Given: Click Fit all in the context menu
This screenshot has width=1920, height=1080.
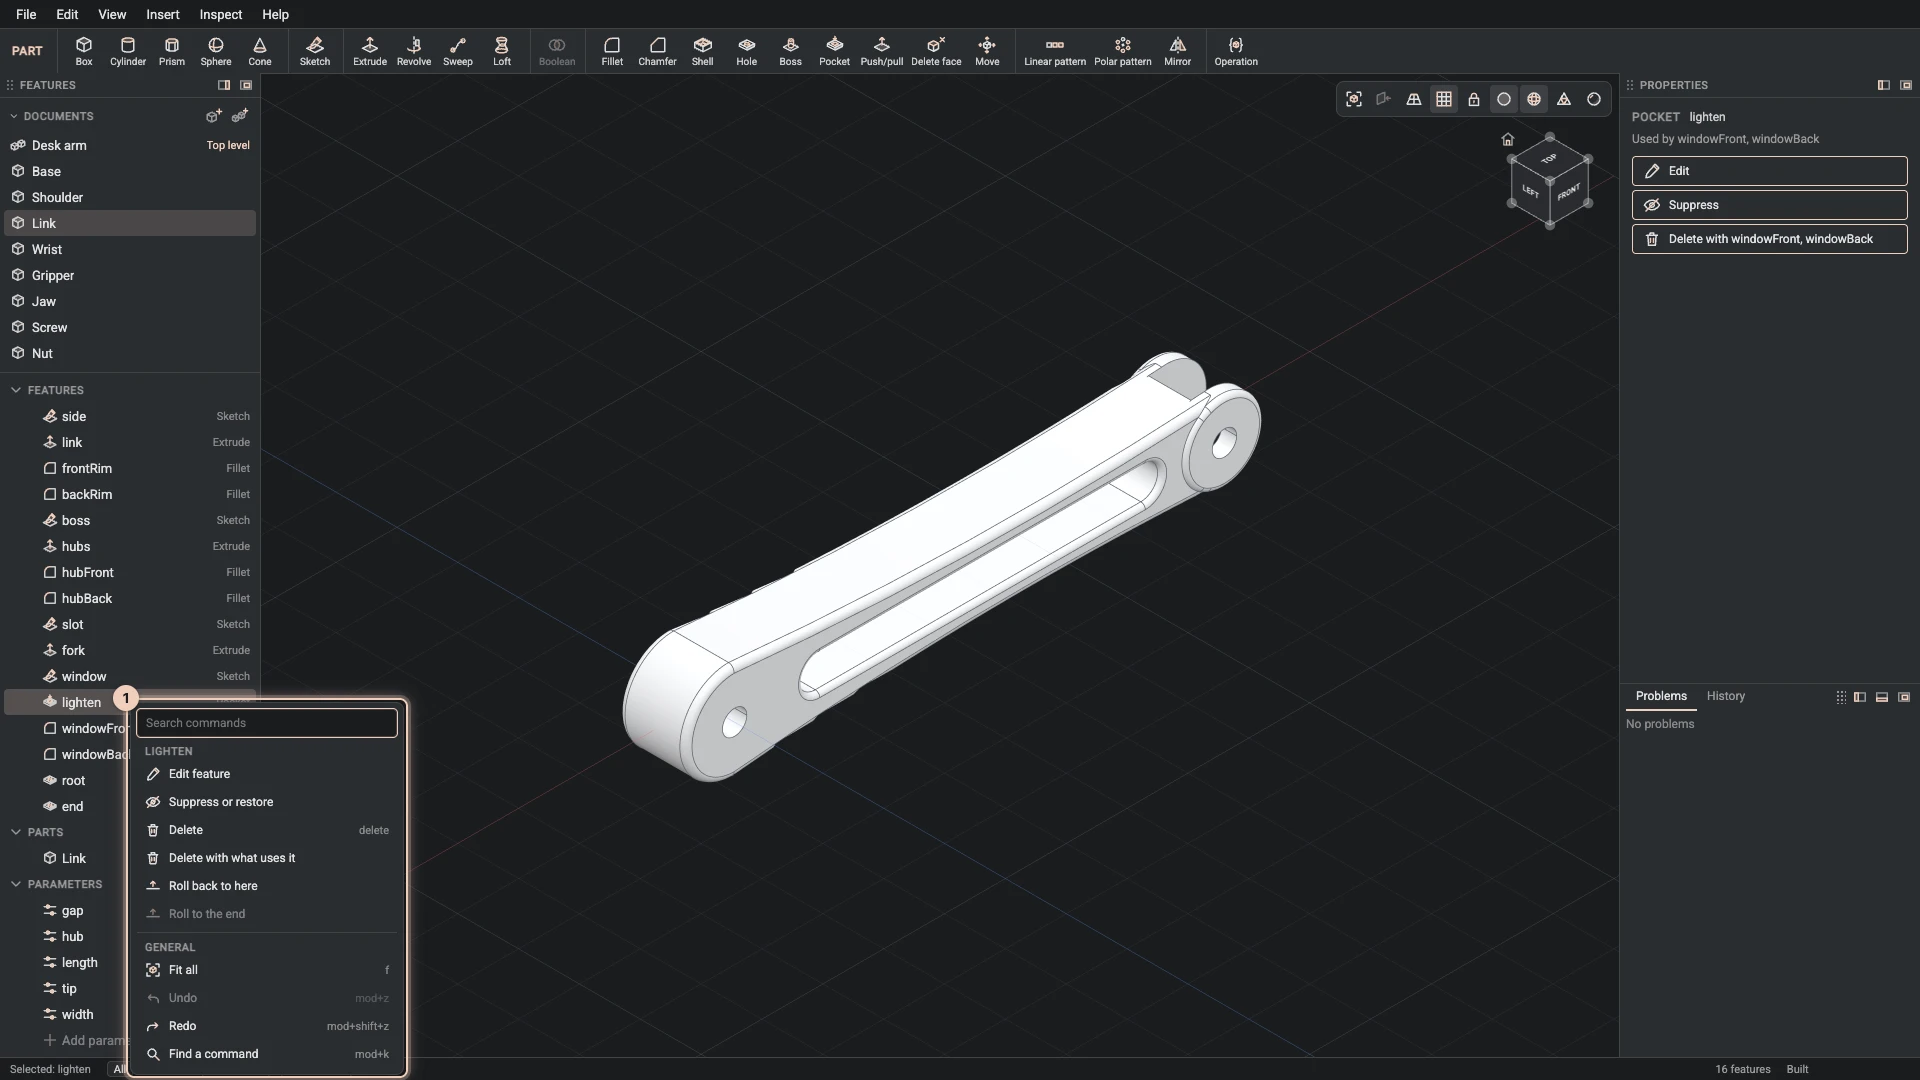Looking at the screenshot, I should [x=267, y=970].
